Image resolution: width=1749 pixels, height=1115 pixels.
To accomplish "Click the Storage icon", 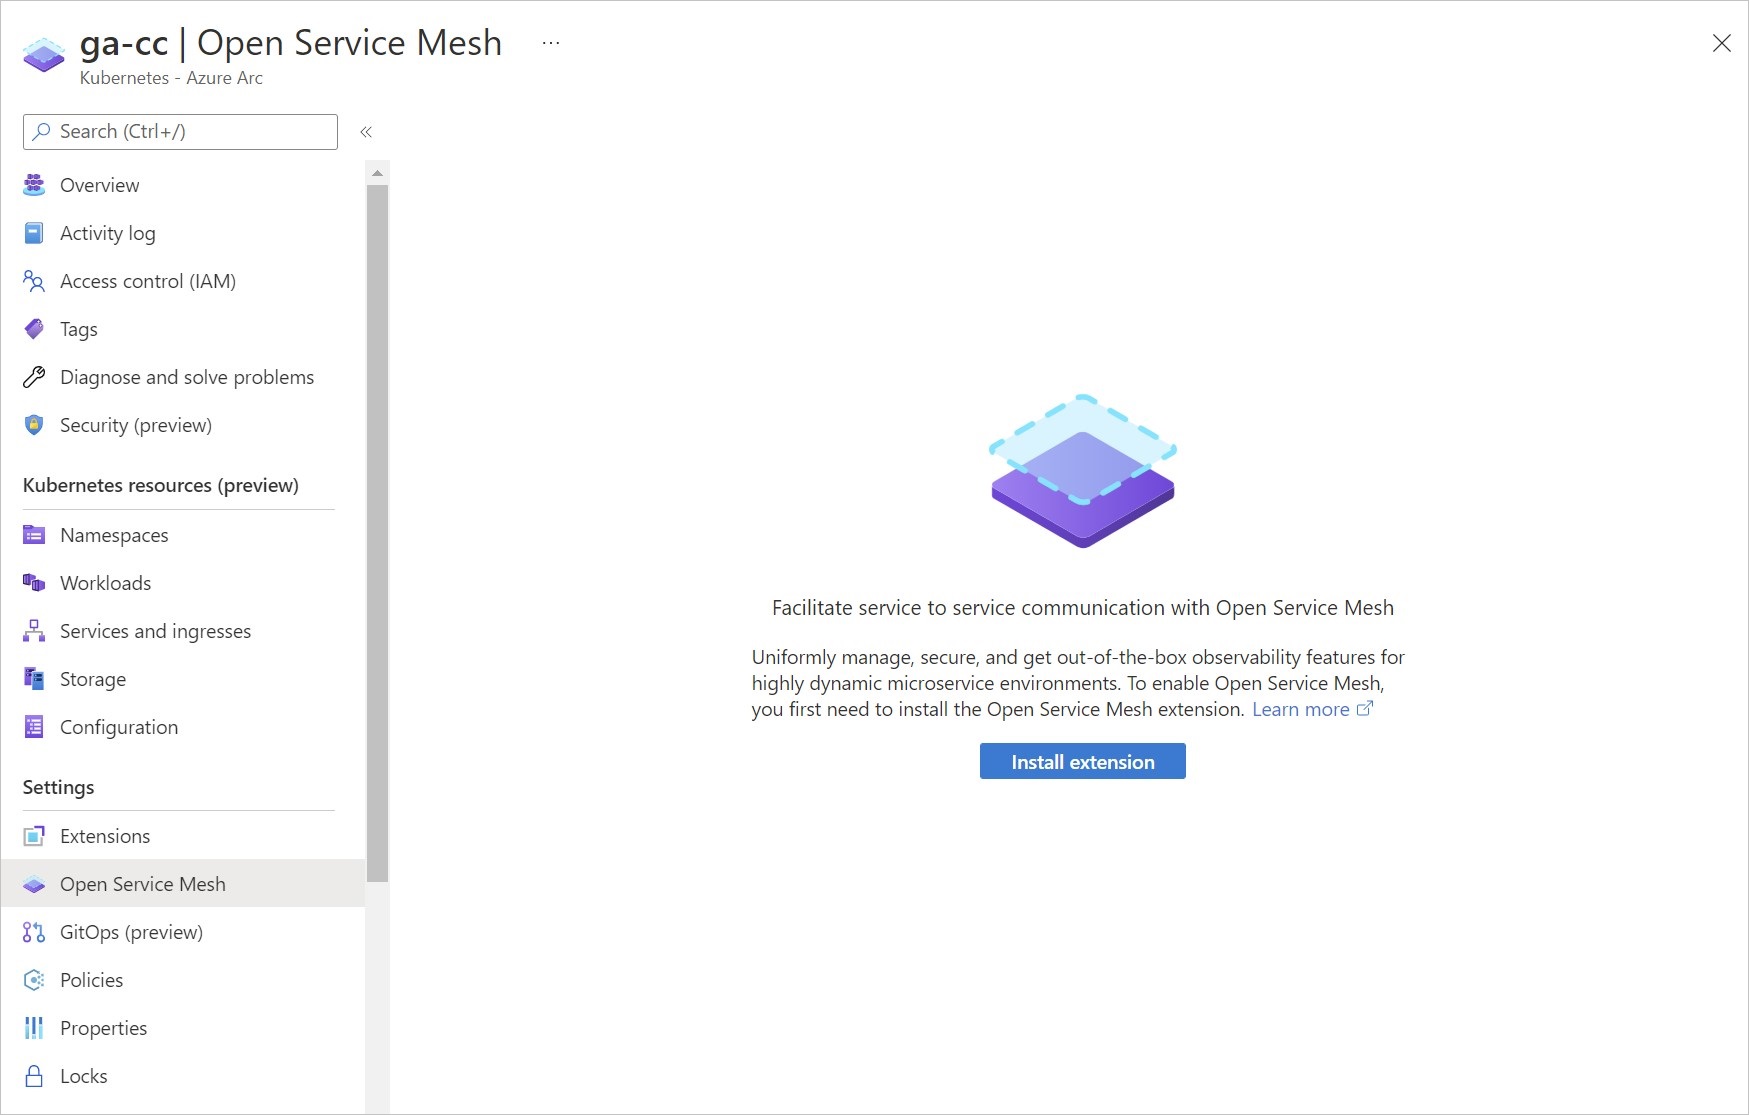I will pos(34,679).
